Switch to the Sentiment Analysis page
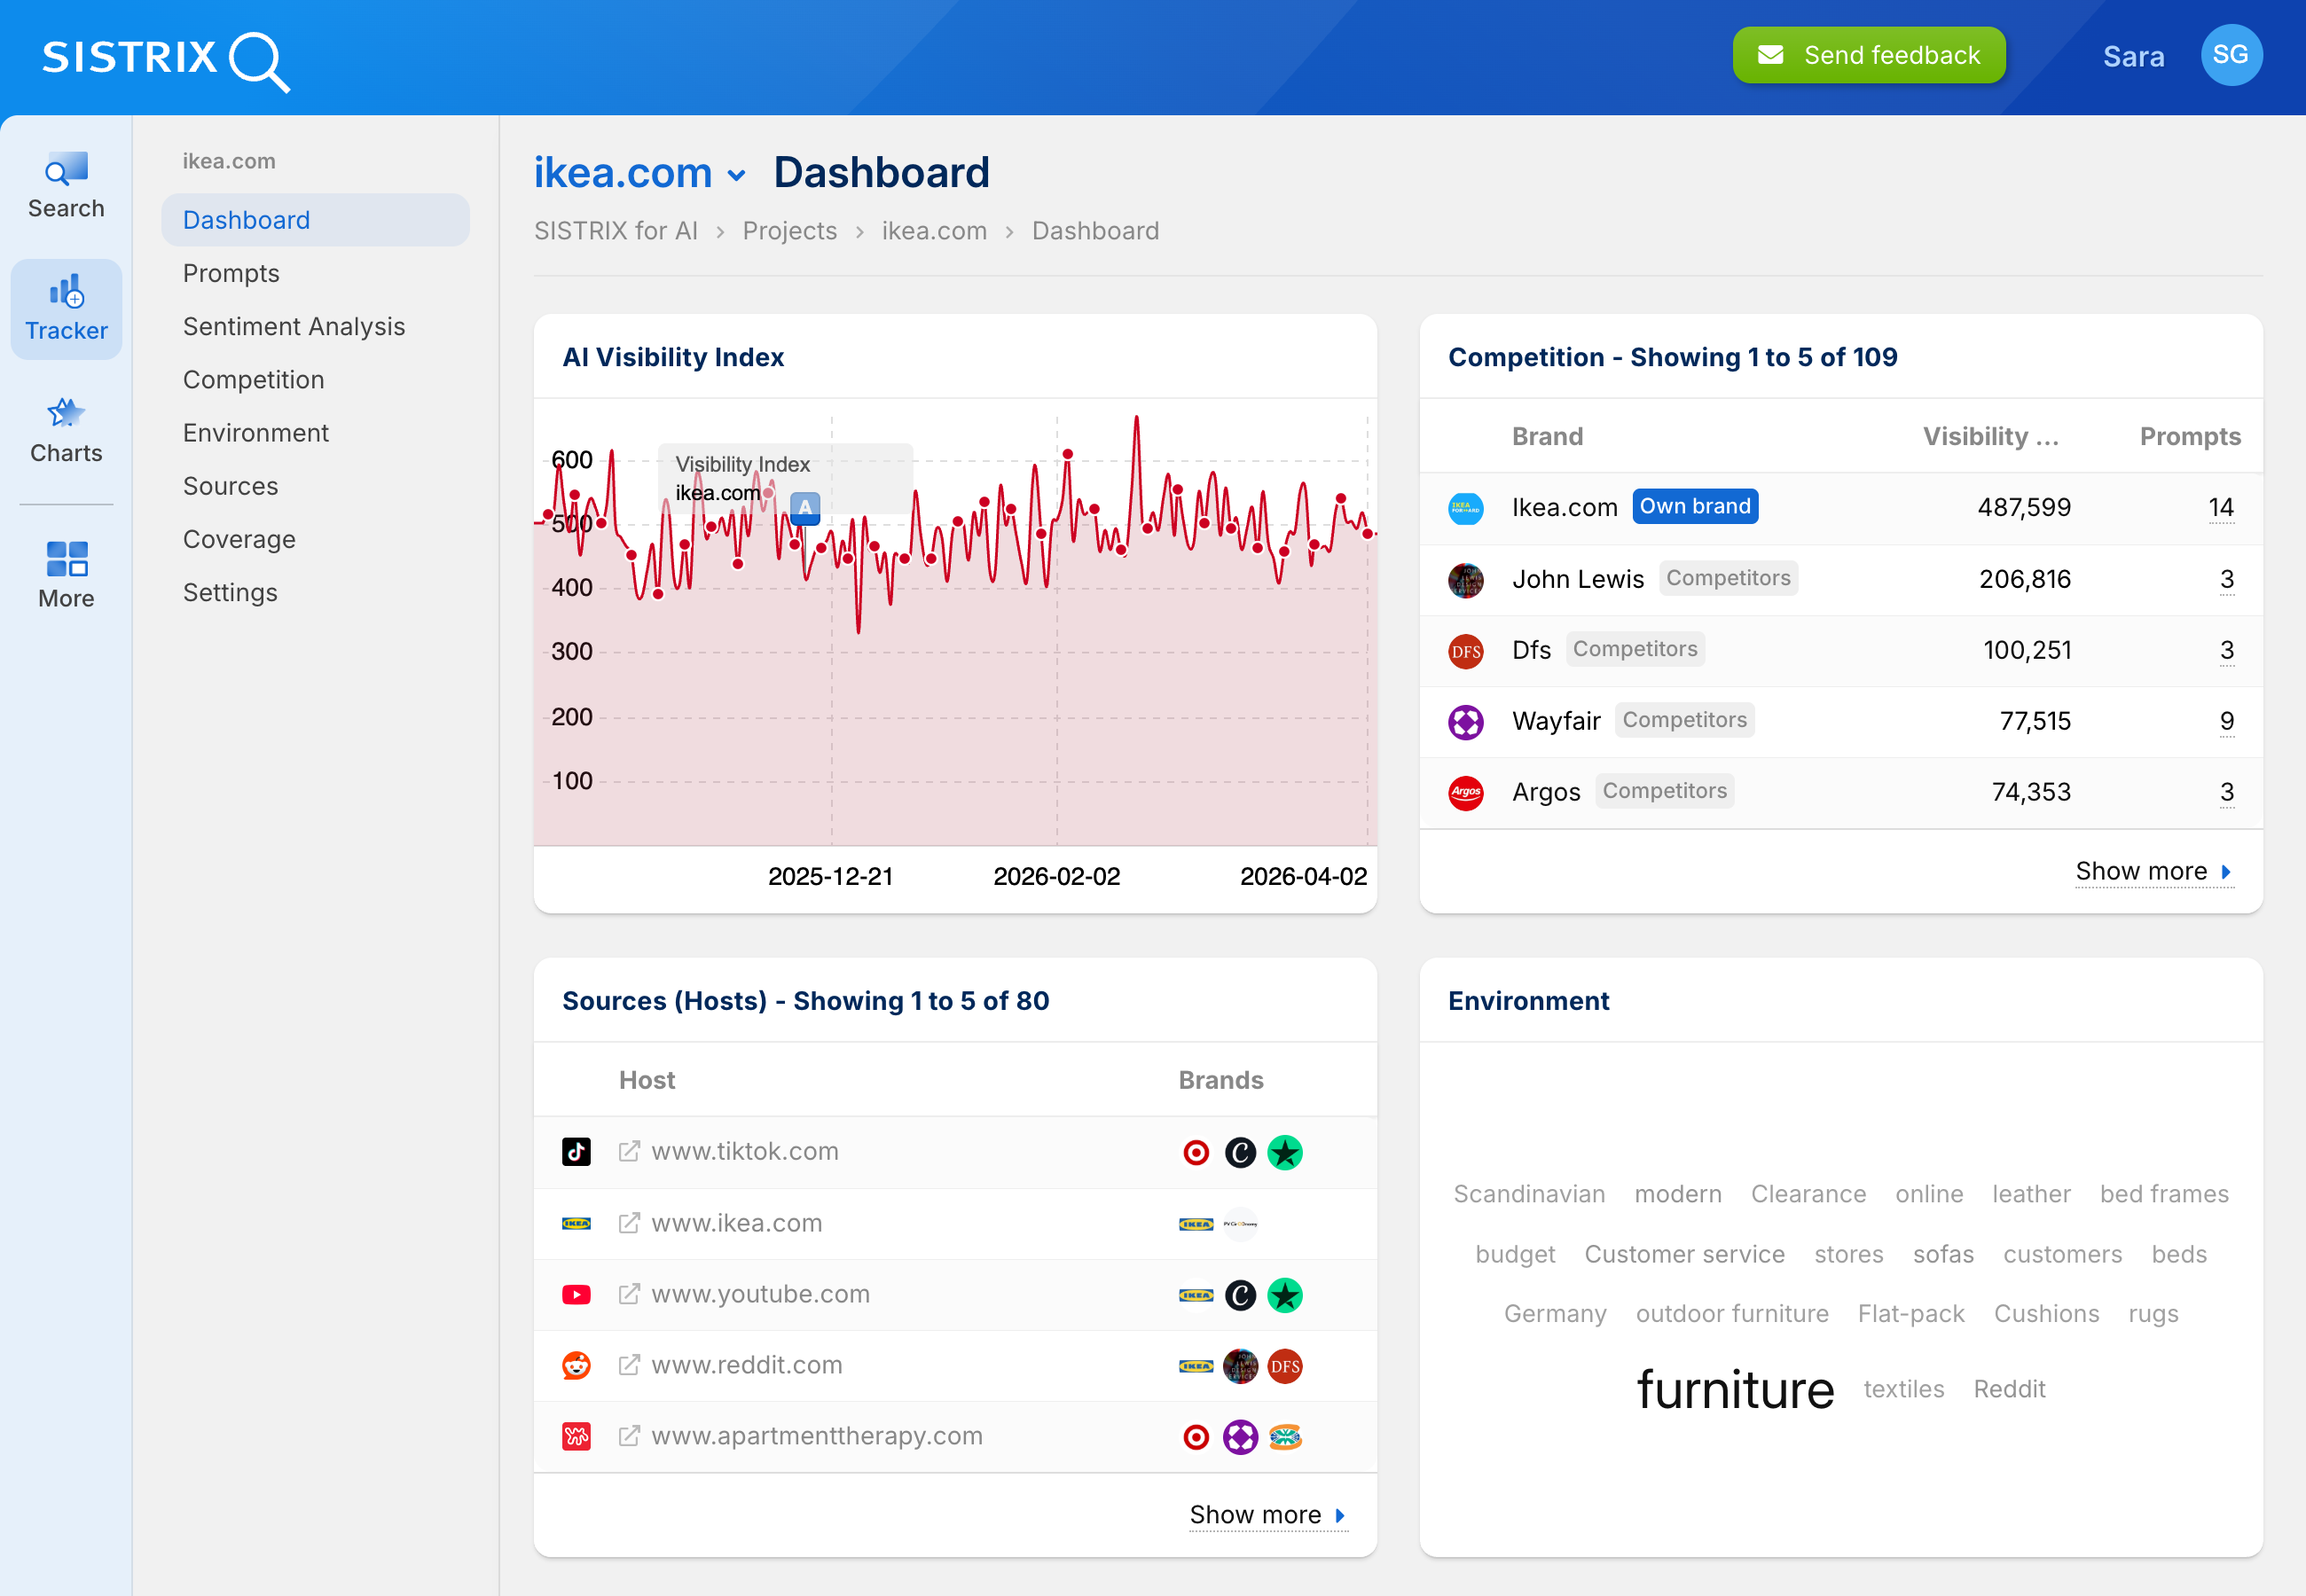 294,326
